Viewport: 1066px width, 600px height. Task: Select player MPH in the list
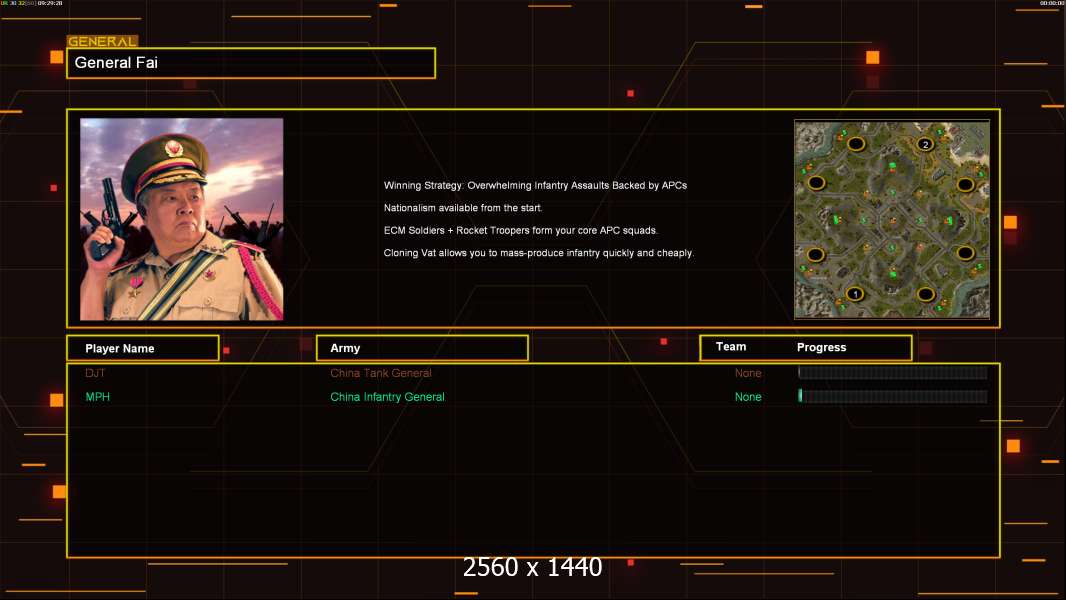pos(97,397)
